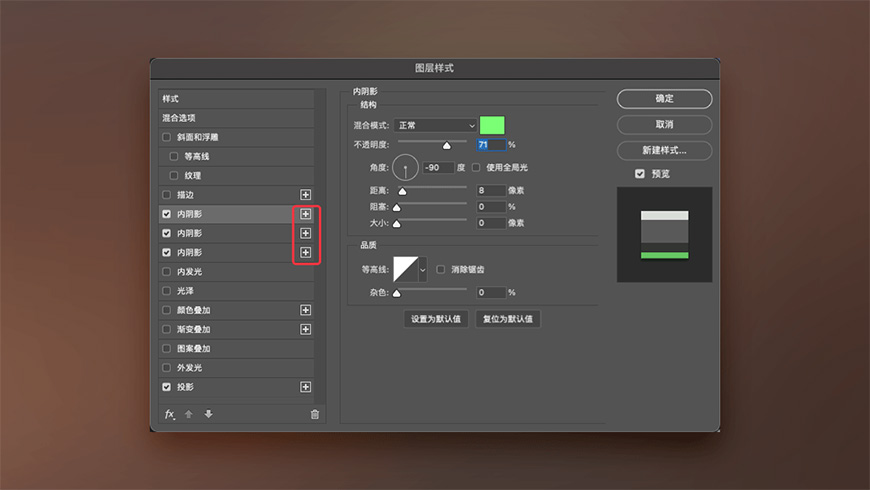The height and width of the screenshot is (490, 870).
Task: Click the 不透明度 slider handle
Action: click(447, 146)
